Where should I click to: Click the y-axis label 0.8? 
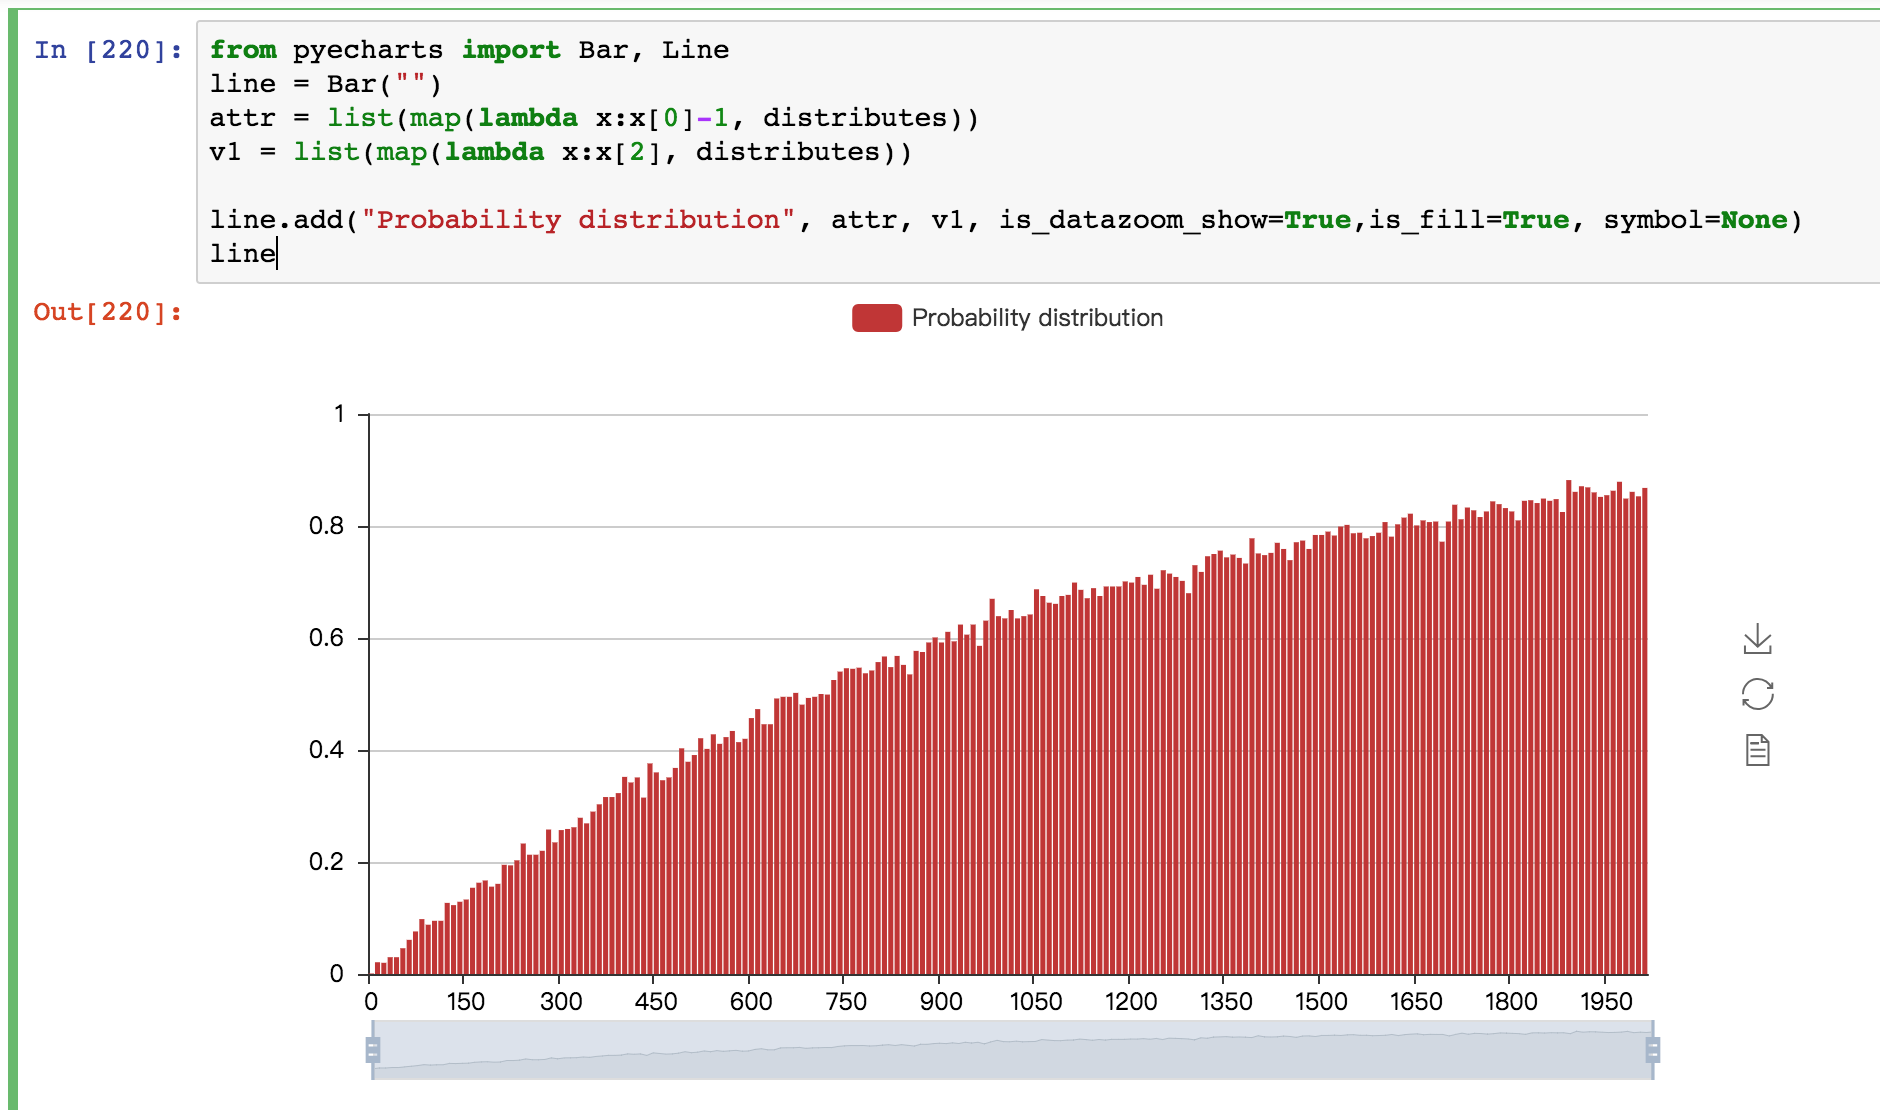(x=326, y=526)
